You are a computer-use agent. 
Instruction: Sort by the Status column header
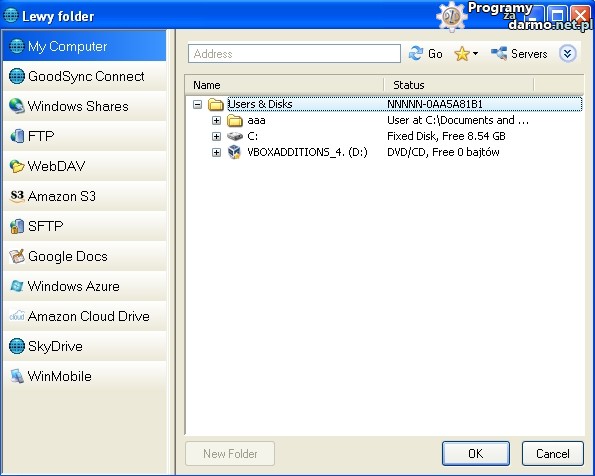pyautogui.click(x=459, y=85)
